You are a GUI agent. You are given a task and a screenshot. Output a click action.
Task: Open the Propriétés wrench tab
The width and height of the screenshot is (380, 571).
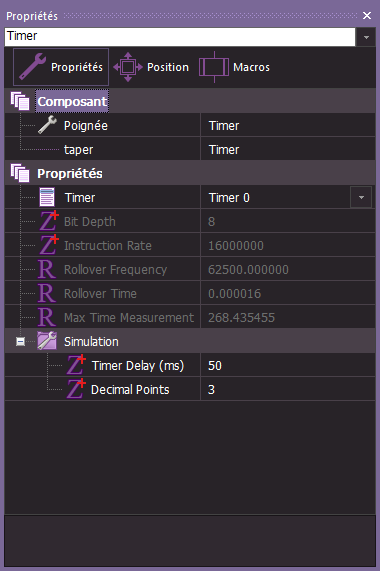point(61,67)
